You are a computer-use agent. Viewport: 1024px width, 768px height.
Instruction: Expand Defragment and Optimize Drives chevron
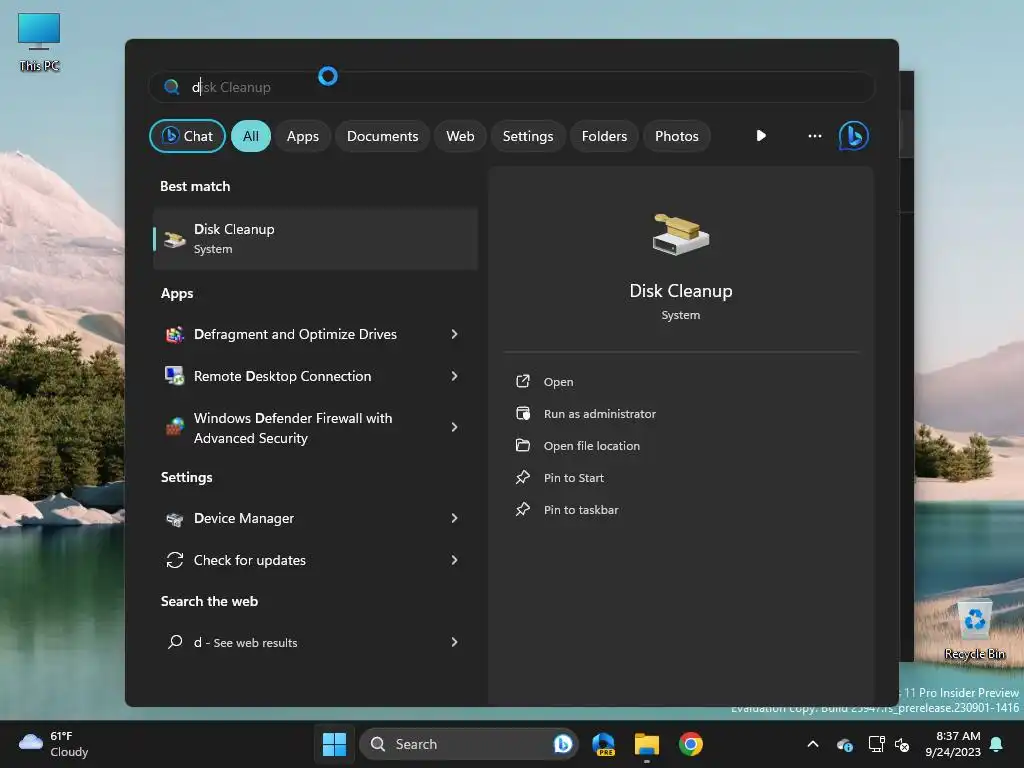pos(455,334)
